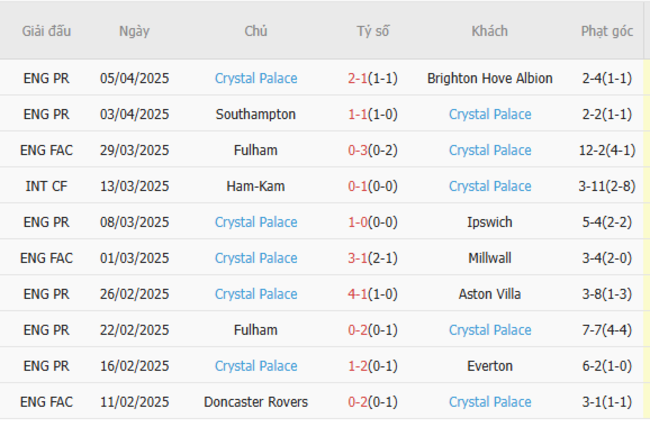
Task: Open the 2-1 score for Brighton match
Action: [358, 78]
